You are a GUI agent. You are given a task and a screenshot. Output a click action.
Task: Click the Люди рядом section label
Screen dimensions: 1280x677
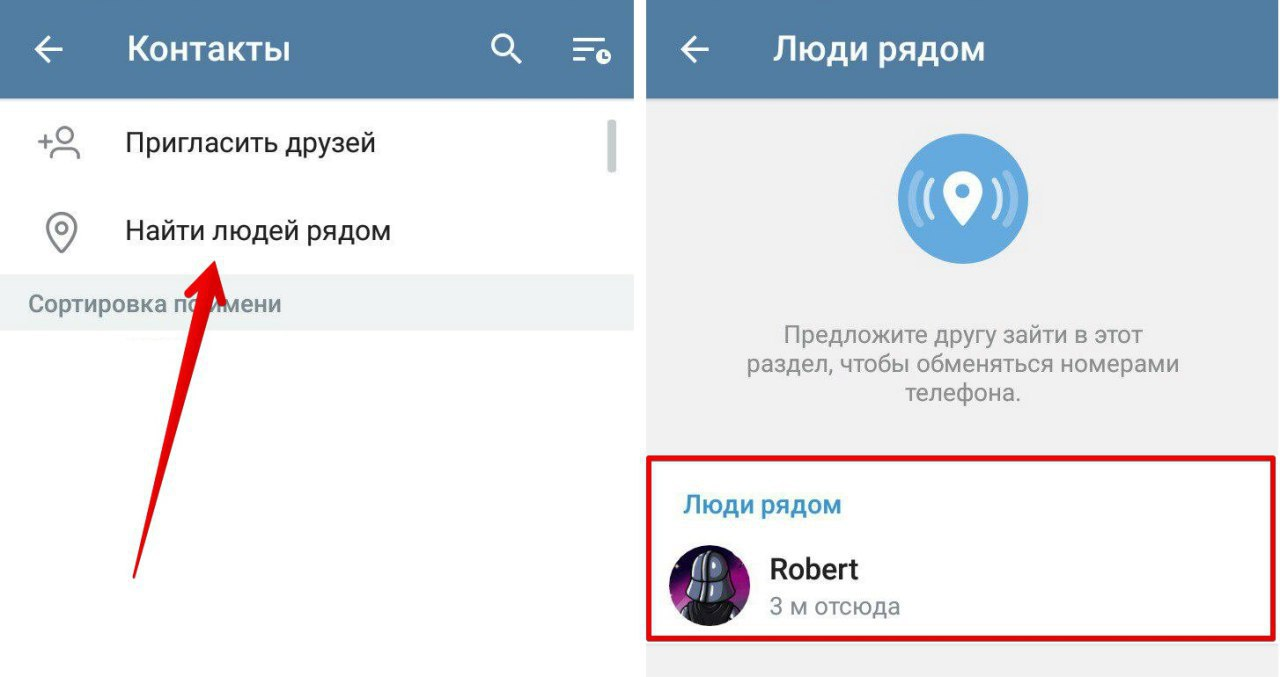[x=762, y=505]
